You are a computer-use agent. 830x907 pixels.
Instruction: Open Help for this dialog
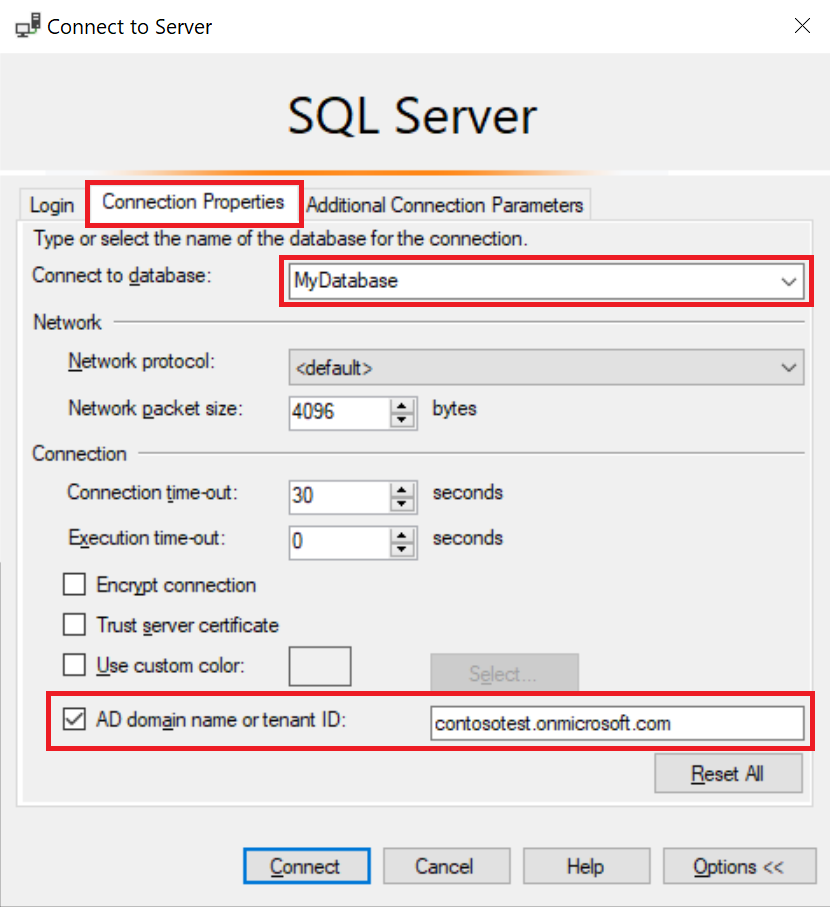click(x=586, y=866)
